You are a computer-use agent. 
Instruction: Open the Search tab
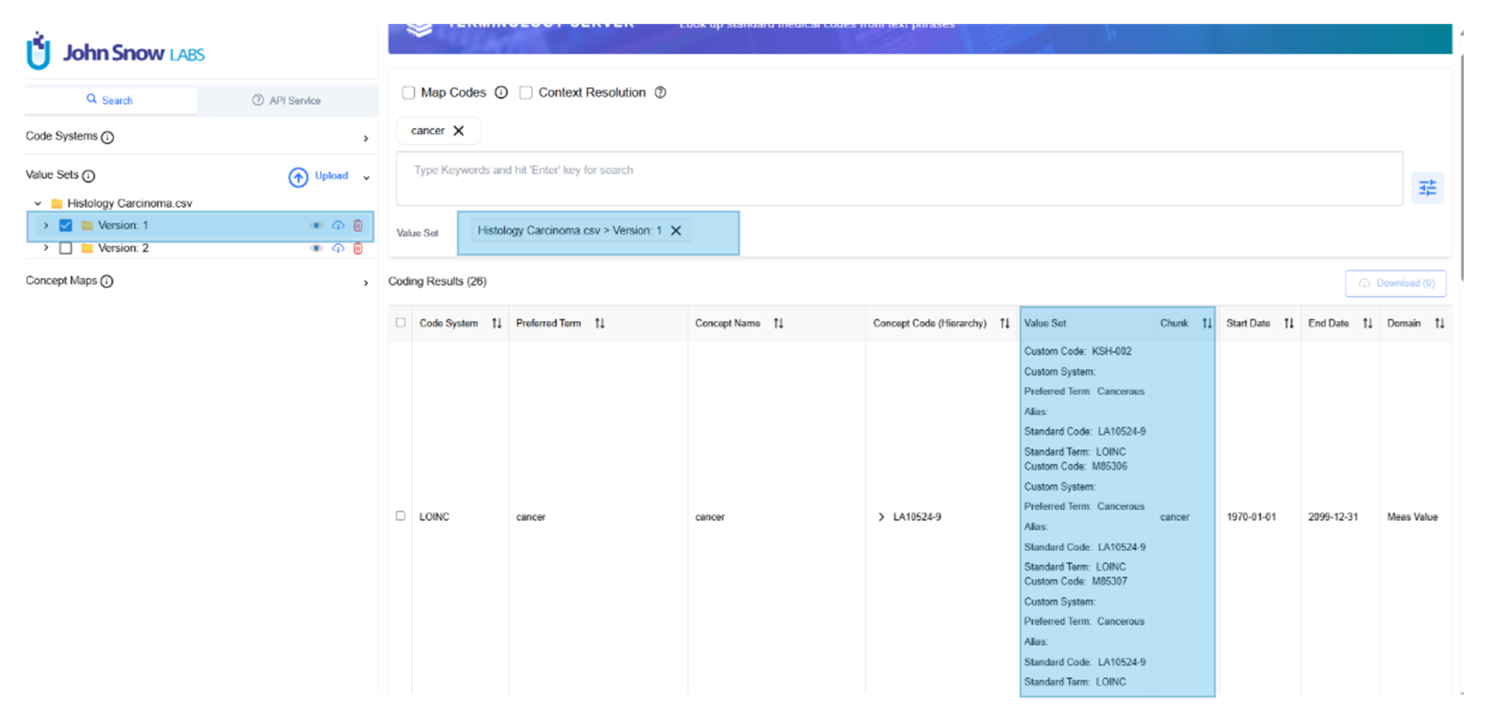pyautogui.click(x=110, y=100)
